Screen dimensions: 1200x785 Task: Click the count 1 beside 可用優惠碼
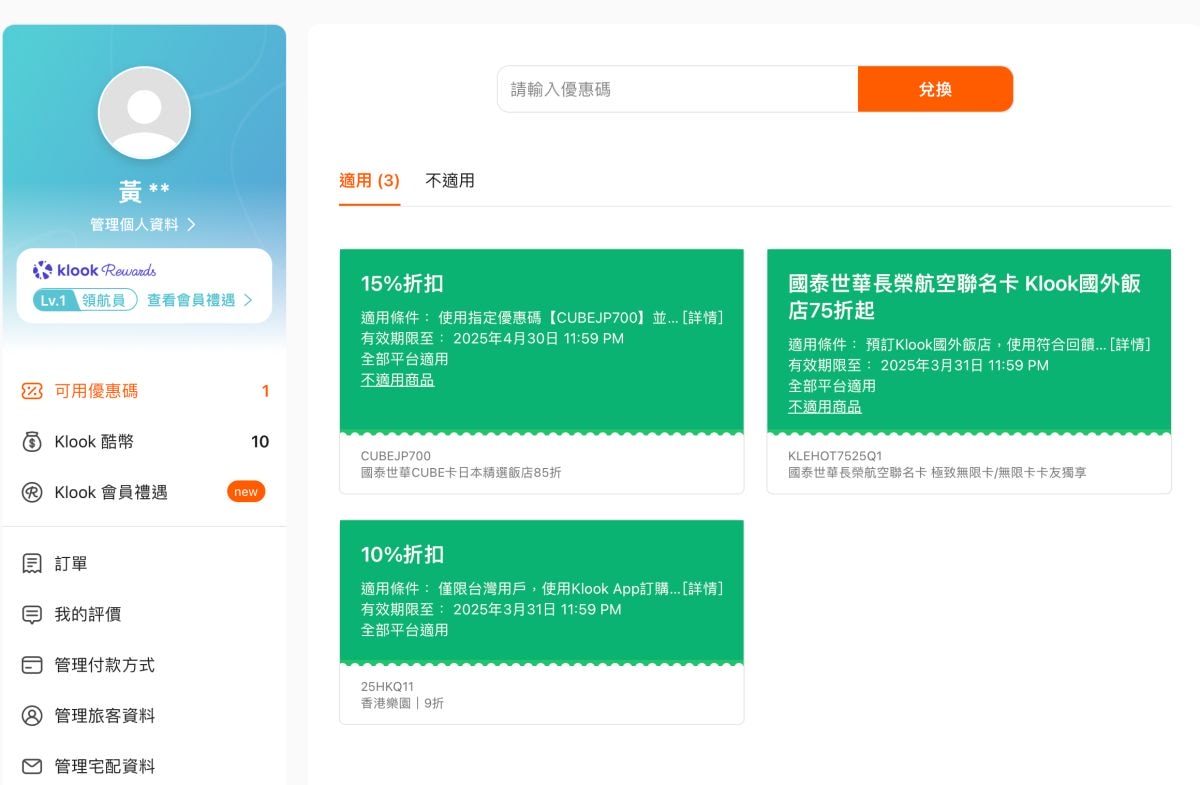[x=265, y=391]
